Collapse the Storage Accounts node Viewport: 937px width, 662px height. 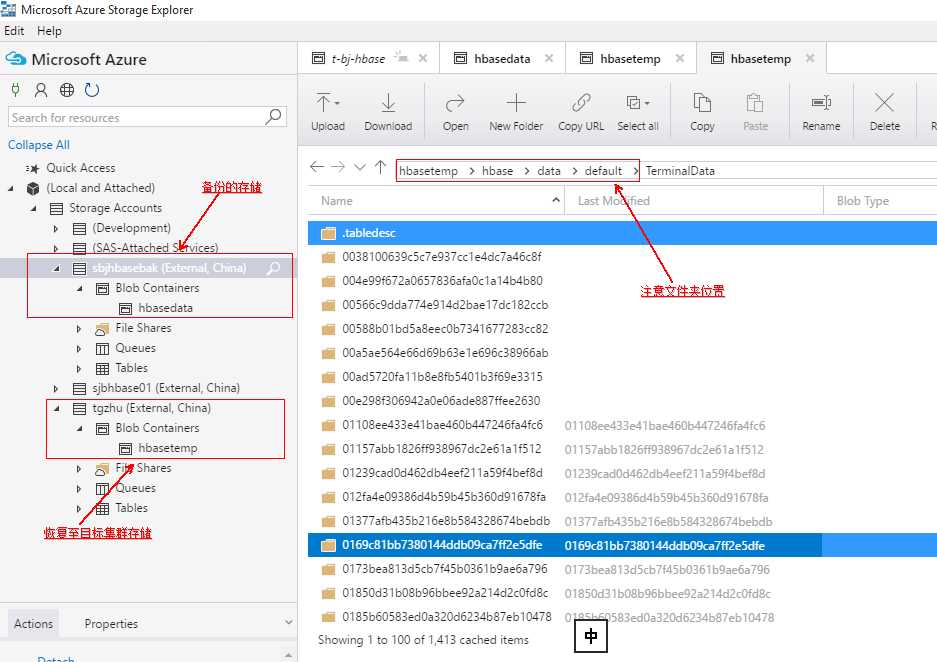click(33, 209)
